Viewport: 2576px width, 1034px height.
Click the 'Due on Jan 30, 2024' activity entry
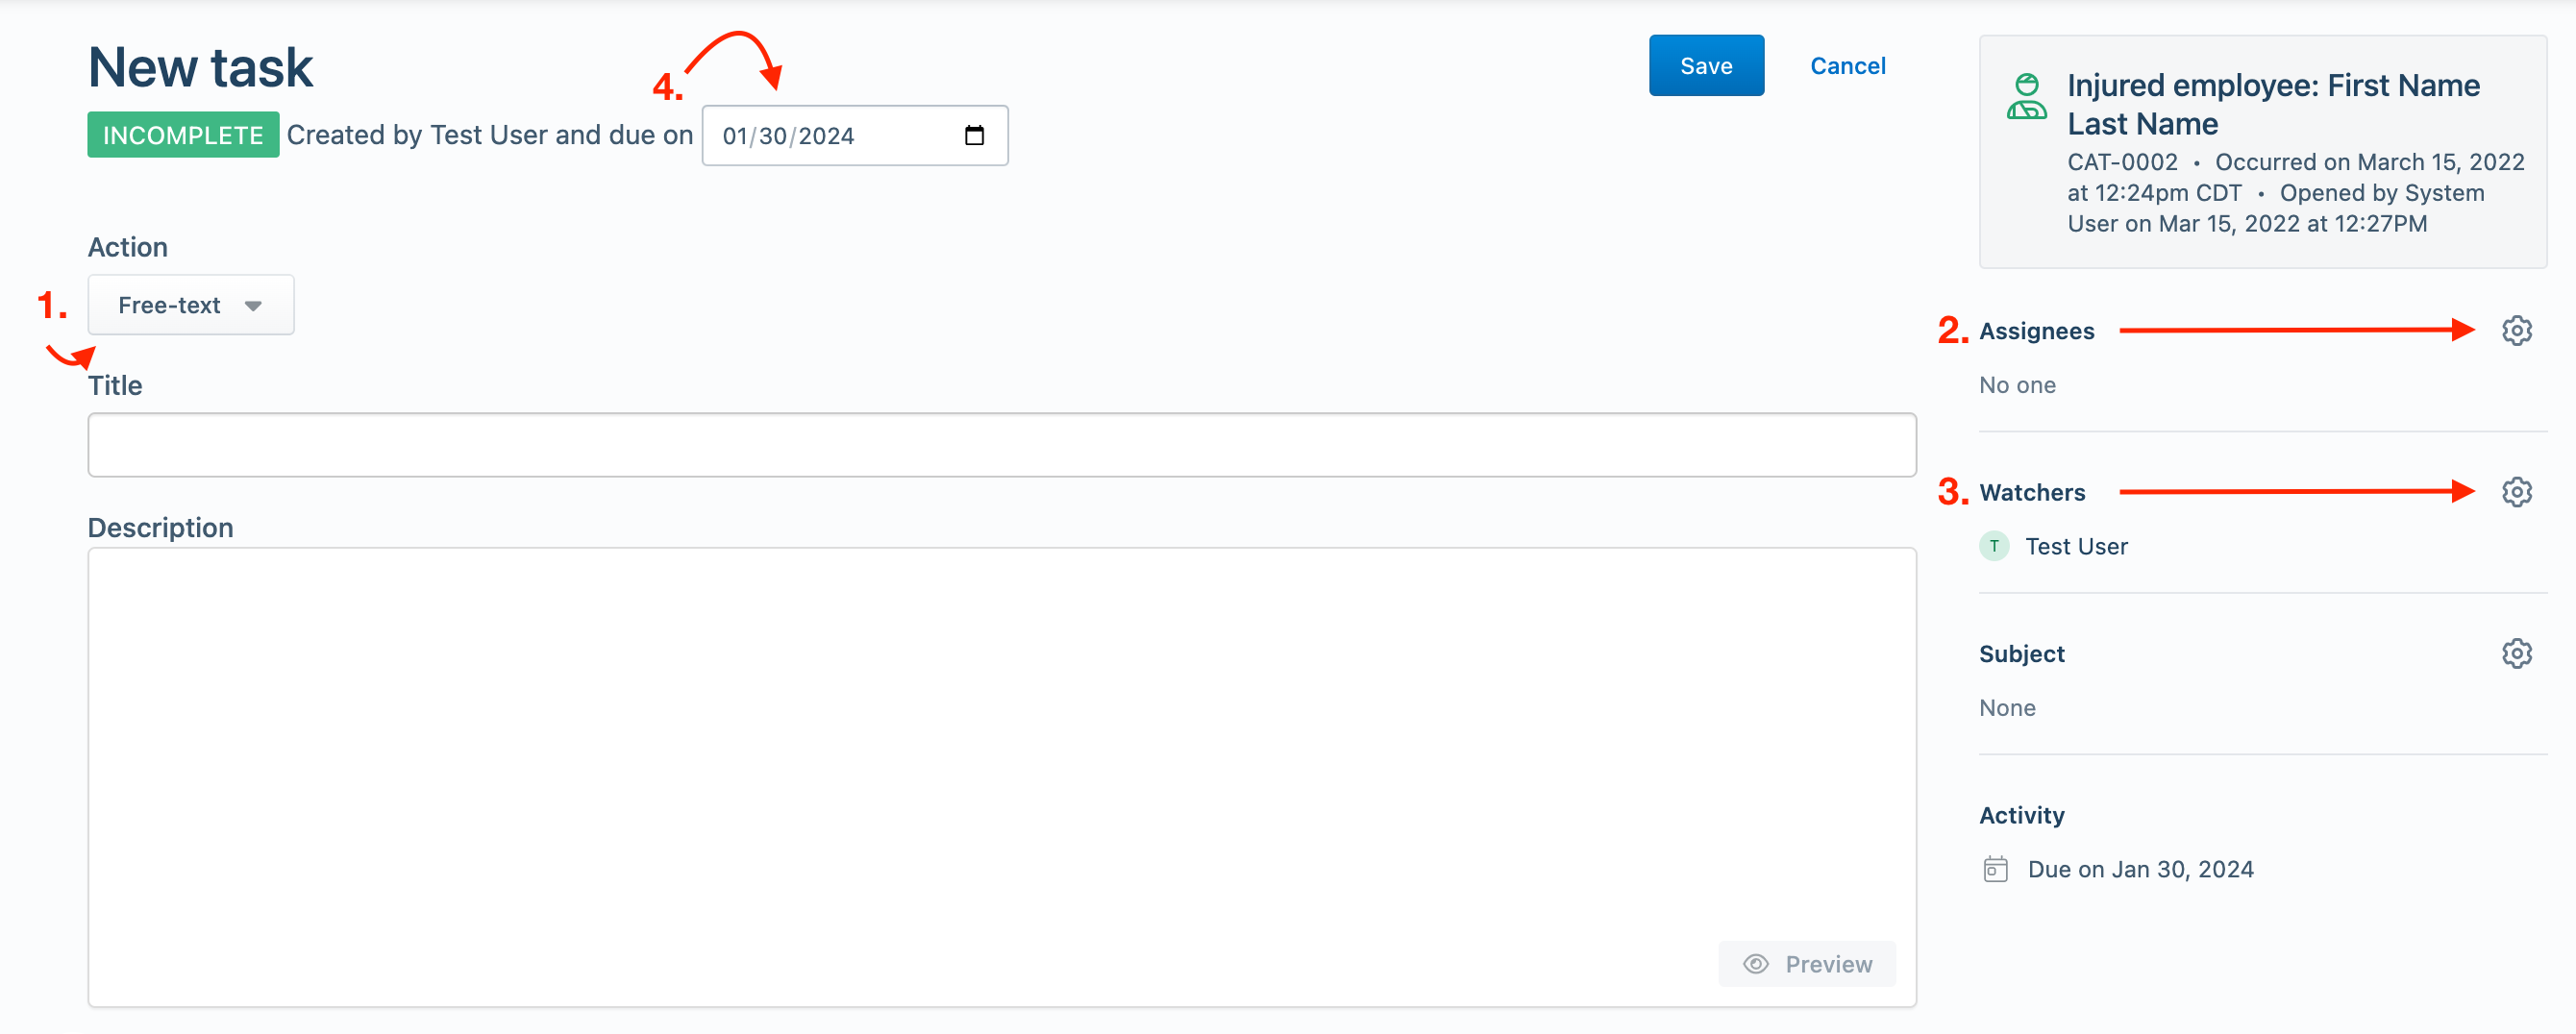(x=2140, y=870)
